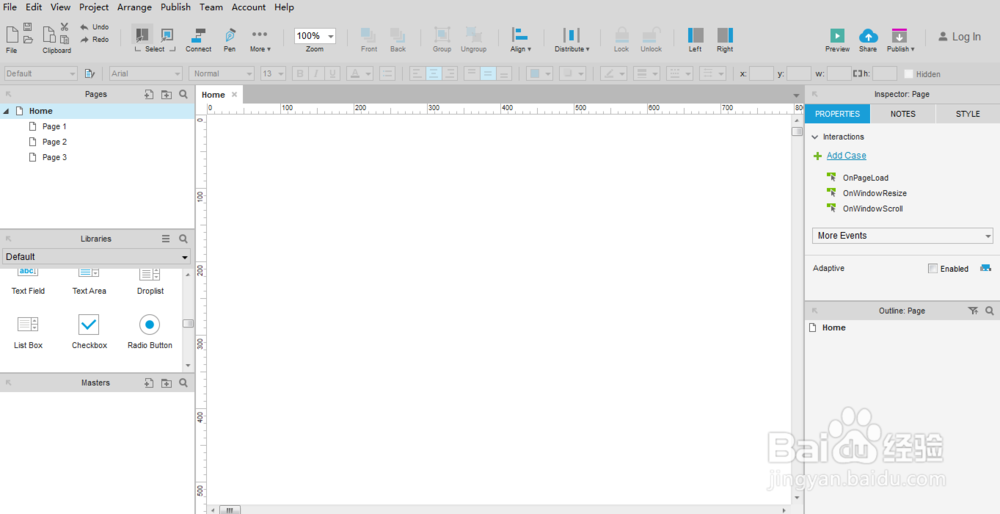Image resolution: width=1000 pixels, height=514 pixels.
Task: Open the Arial font dropdown
Action: (146, 74)
